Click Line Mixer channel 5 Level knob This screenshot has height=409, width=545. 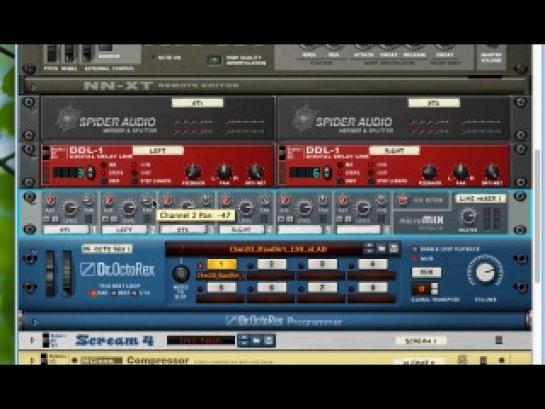[x=304, y=209]
